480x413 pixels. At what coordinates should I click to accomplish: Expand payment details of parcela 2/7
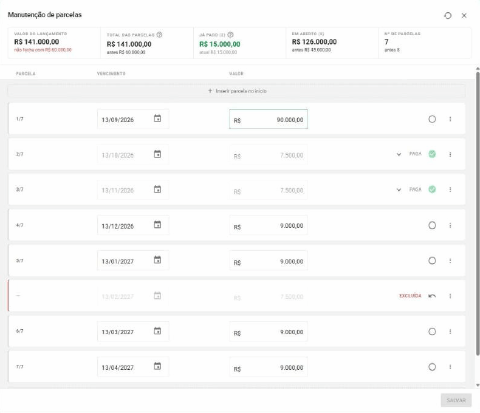coord(399,154)
